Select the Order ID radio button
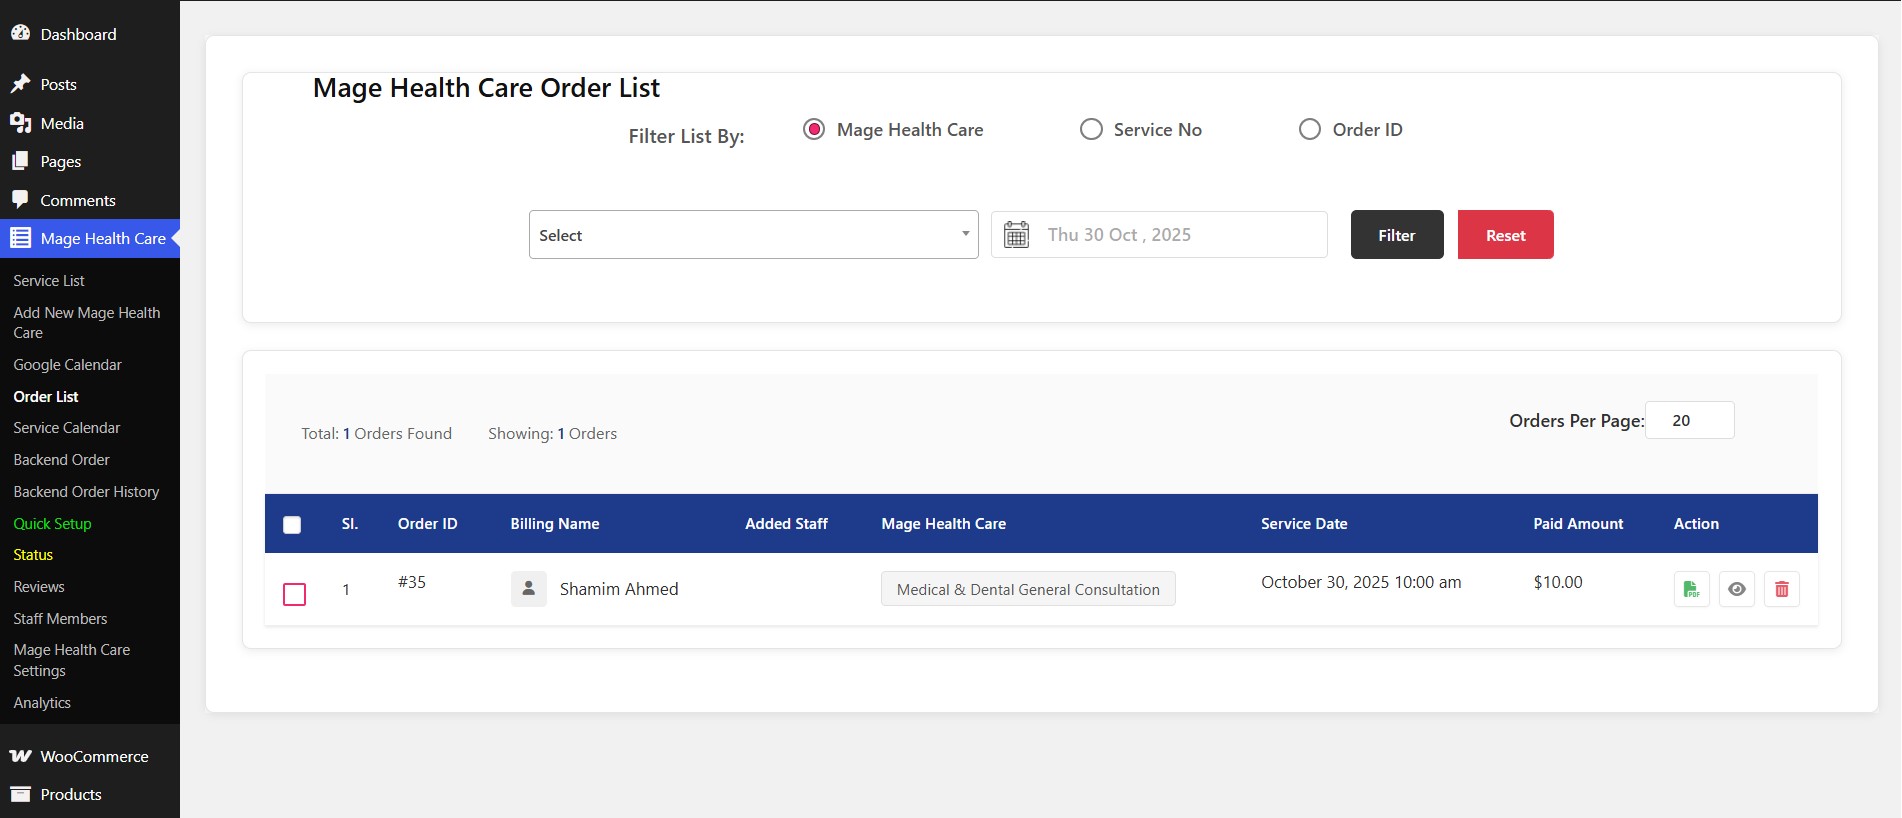Viewport: 1902px width, 818px height. 1309,130
